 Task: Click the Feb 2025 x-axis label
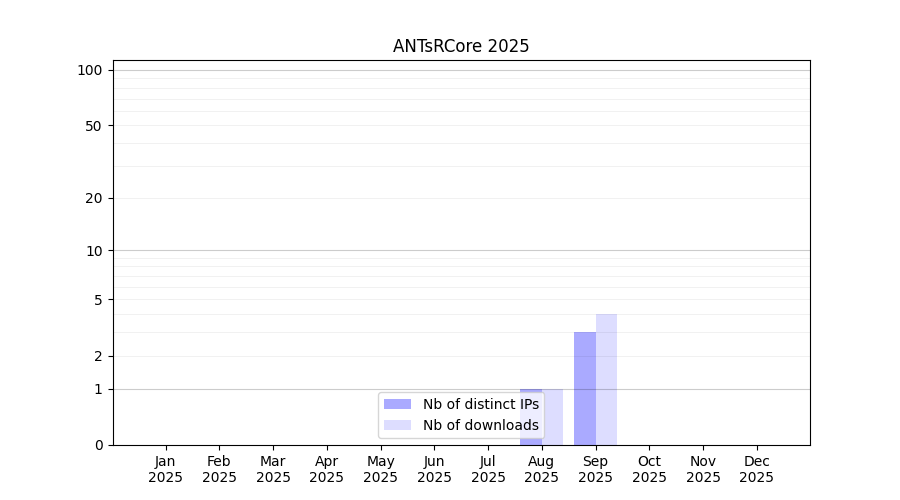(219, 469)
